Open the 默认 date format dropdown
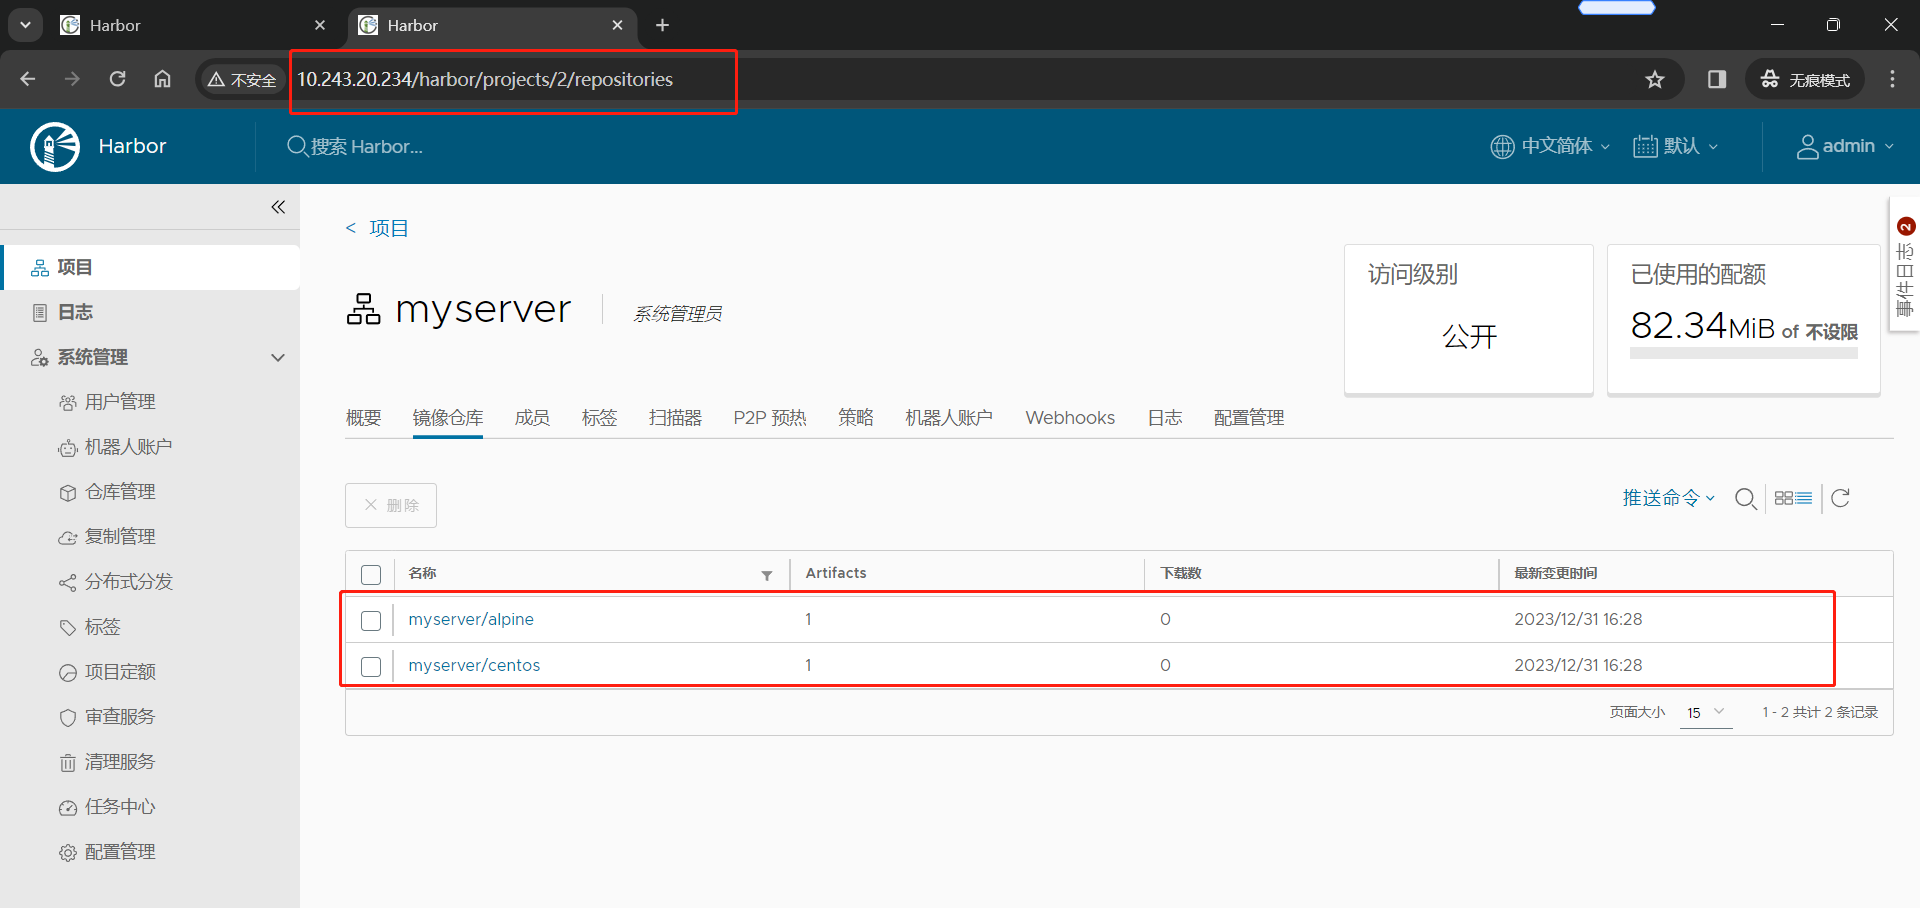 point(1676,146)
